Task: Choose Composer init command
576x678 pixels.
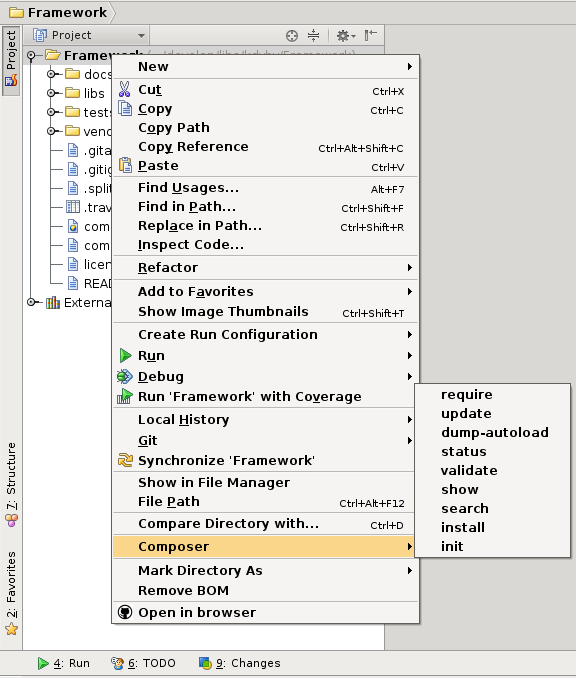Action: tap(493, 547)
